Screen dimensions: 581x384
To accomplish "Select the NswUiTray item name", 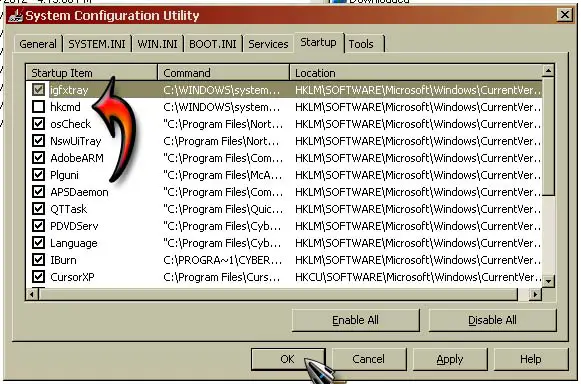I will 76,141.
